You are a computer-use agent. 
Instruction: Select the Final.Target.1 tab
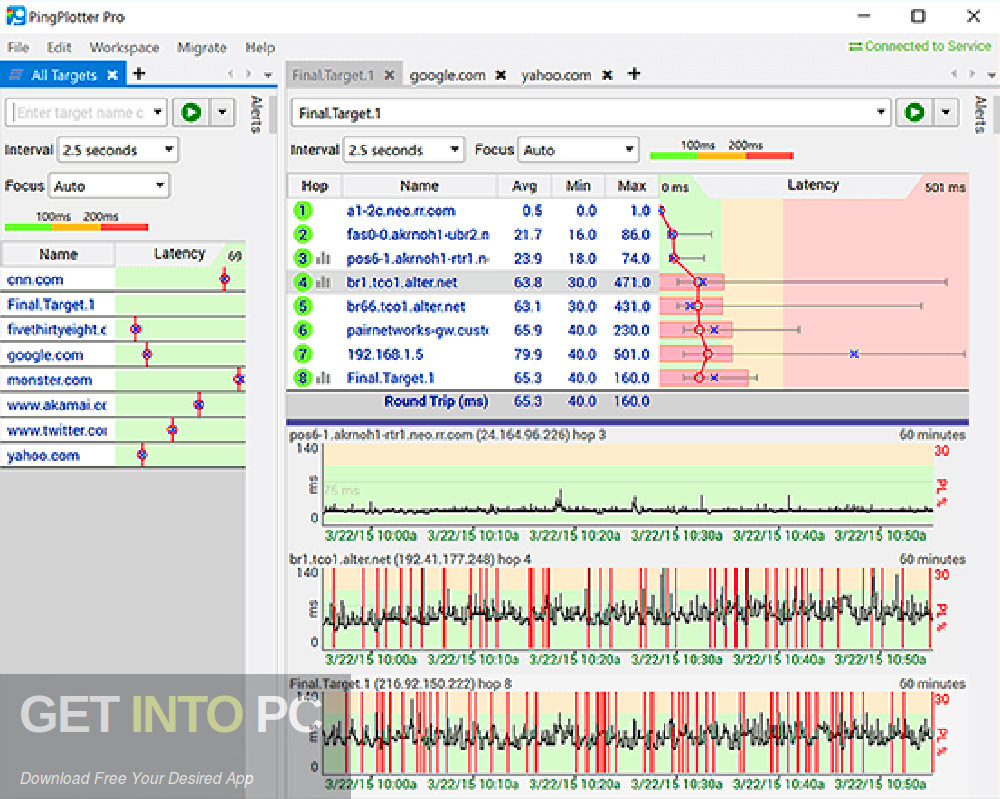point(333,75)
